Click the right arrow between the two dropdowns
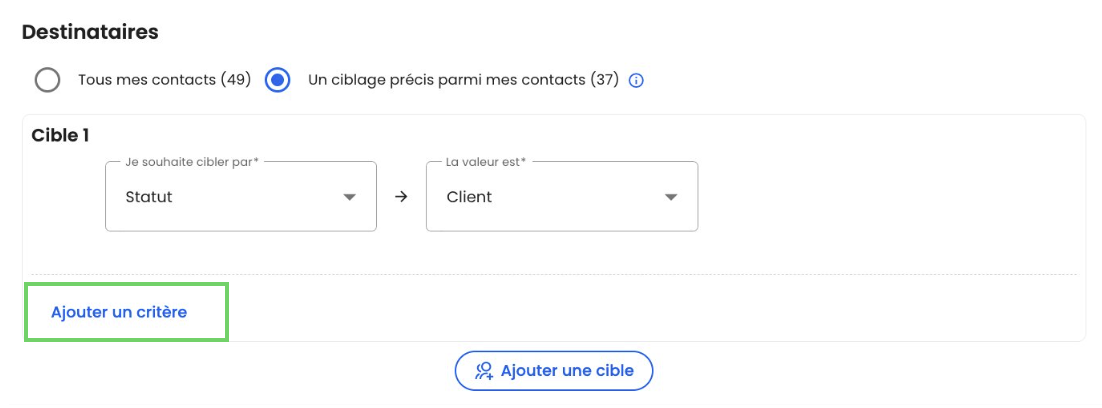1102x408 pixels. pyautogui.click(x=401, y=197)
